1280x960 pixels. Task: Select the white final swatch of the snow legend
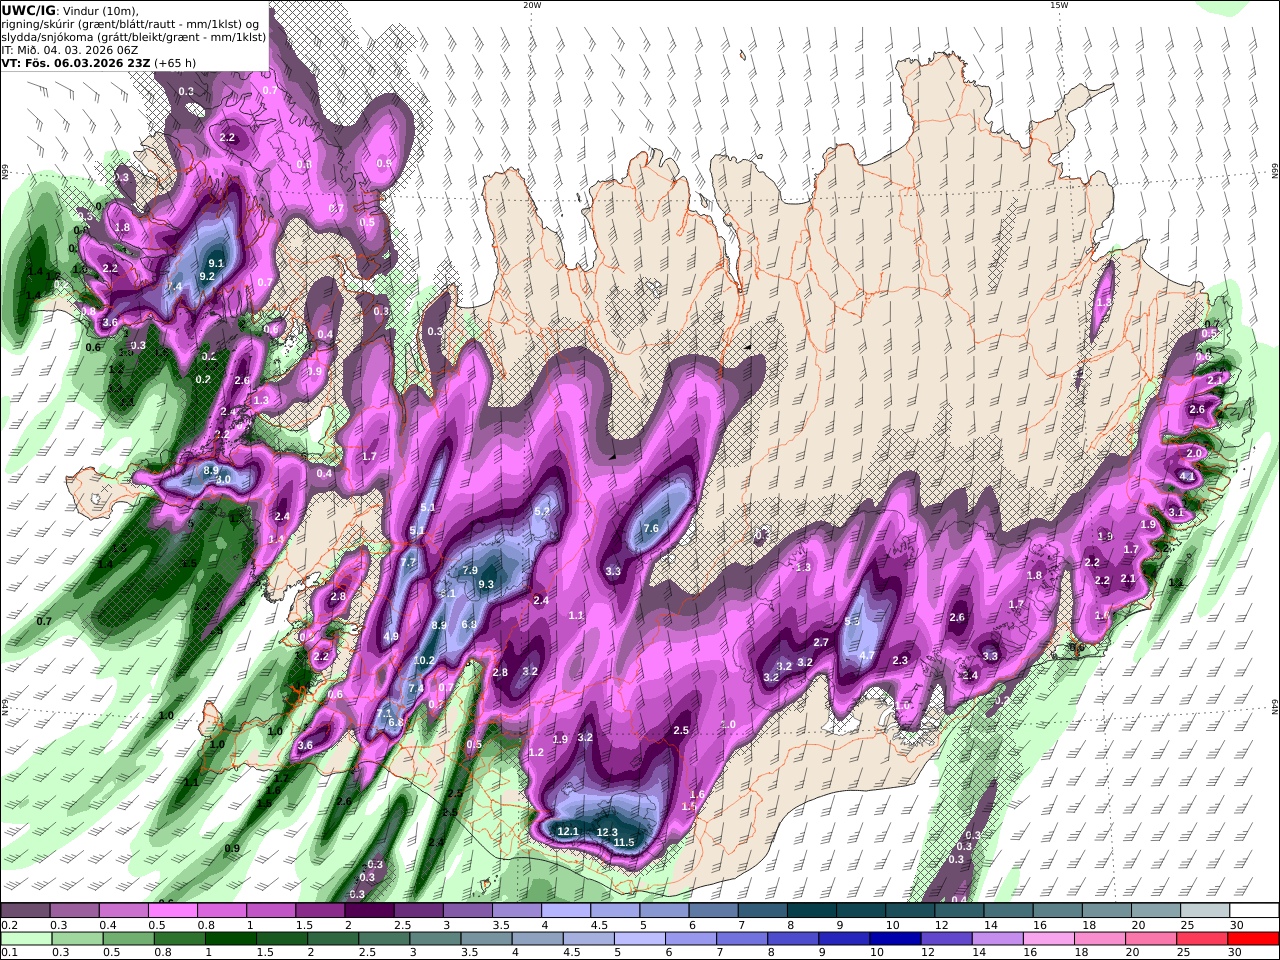1254,911
